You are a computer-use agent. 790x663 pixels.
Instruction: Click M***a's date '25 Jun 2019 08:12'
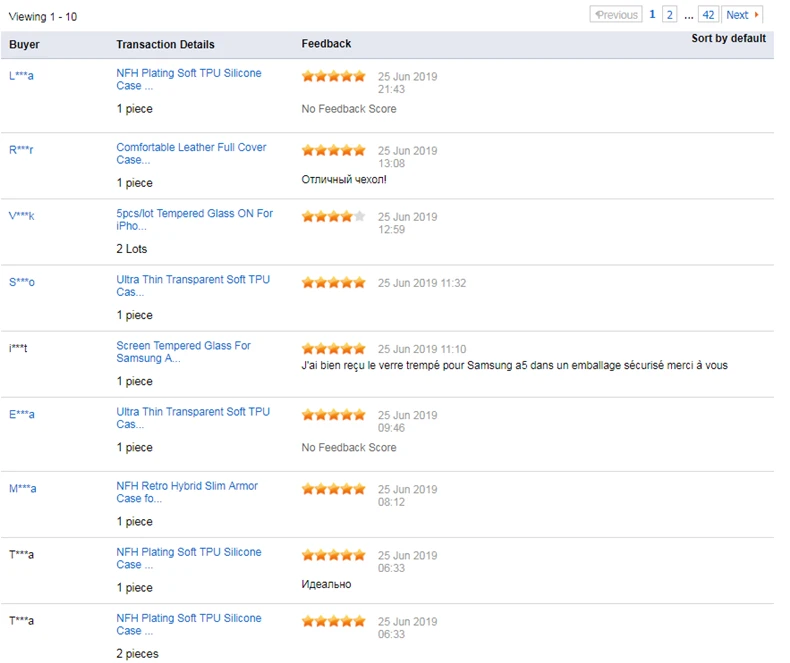pos(407,496)
